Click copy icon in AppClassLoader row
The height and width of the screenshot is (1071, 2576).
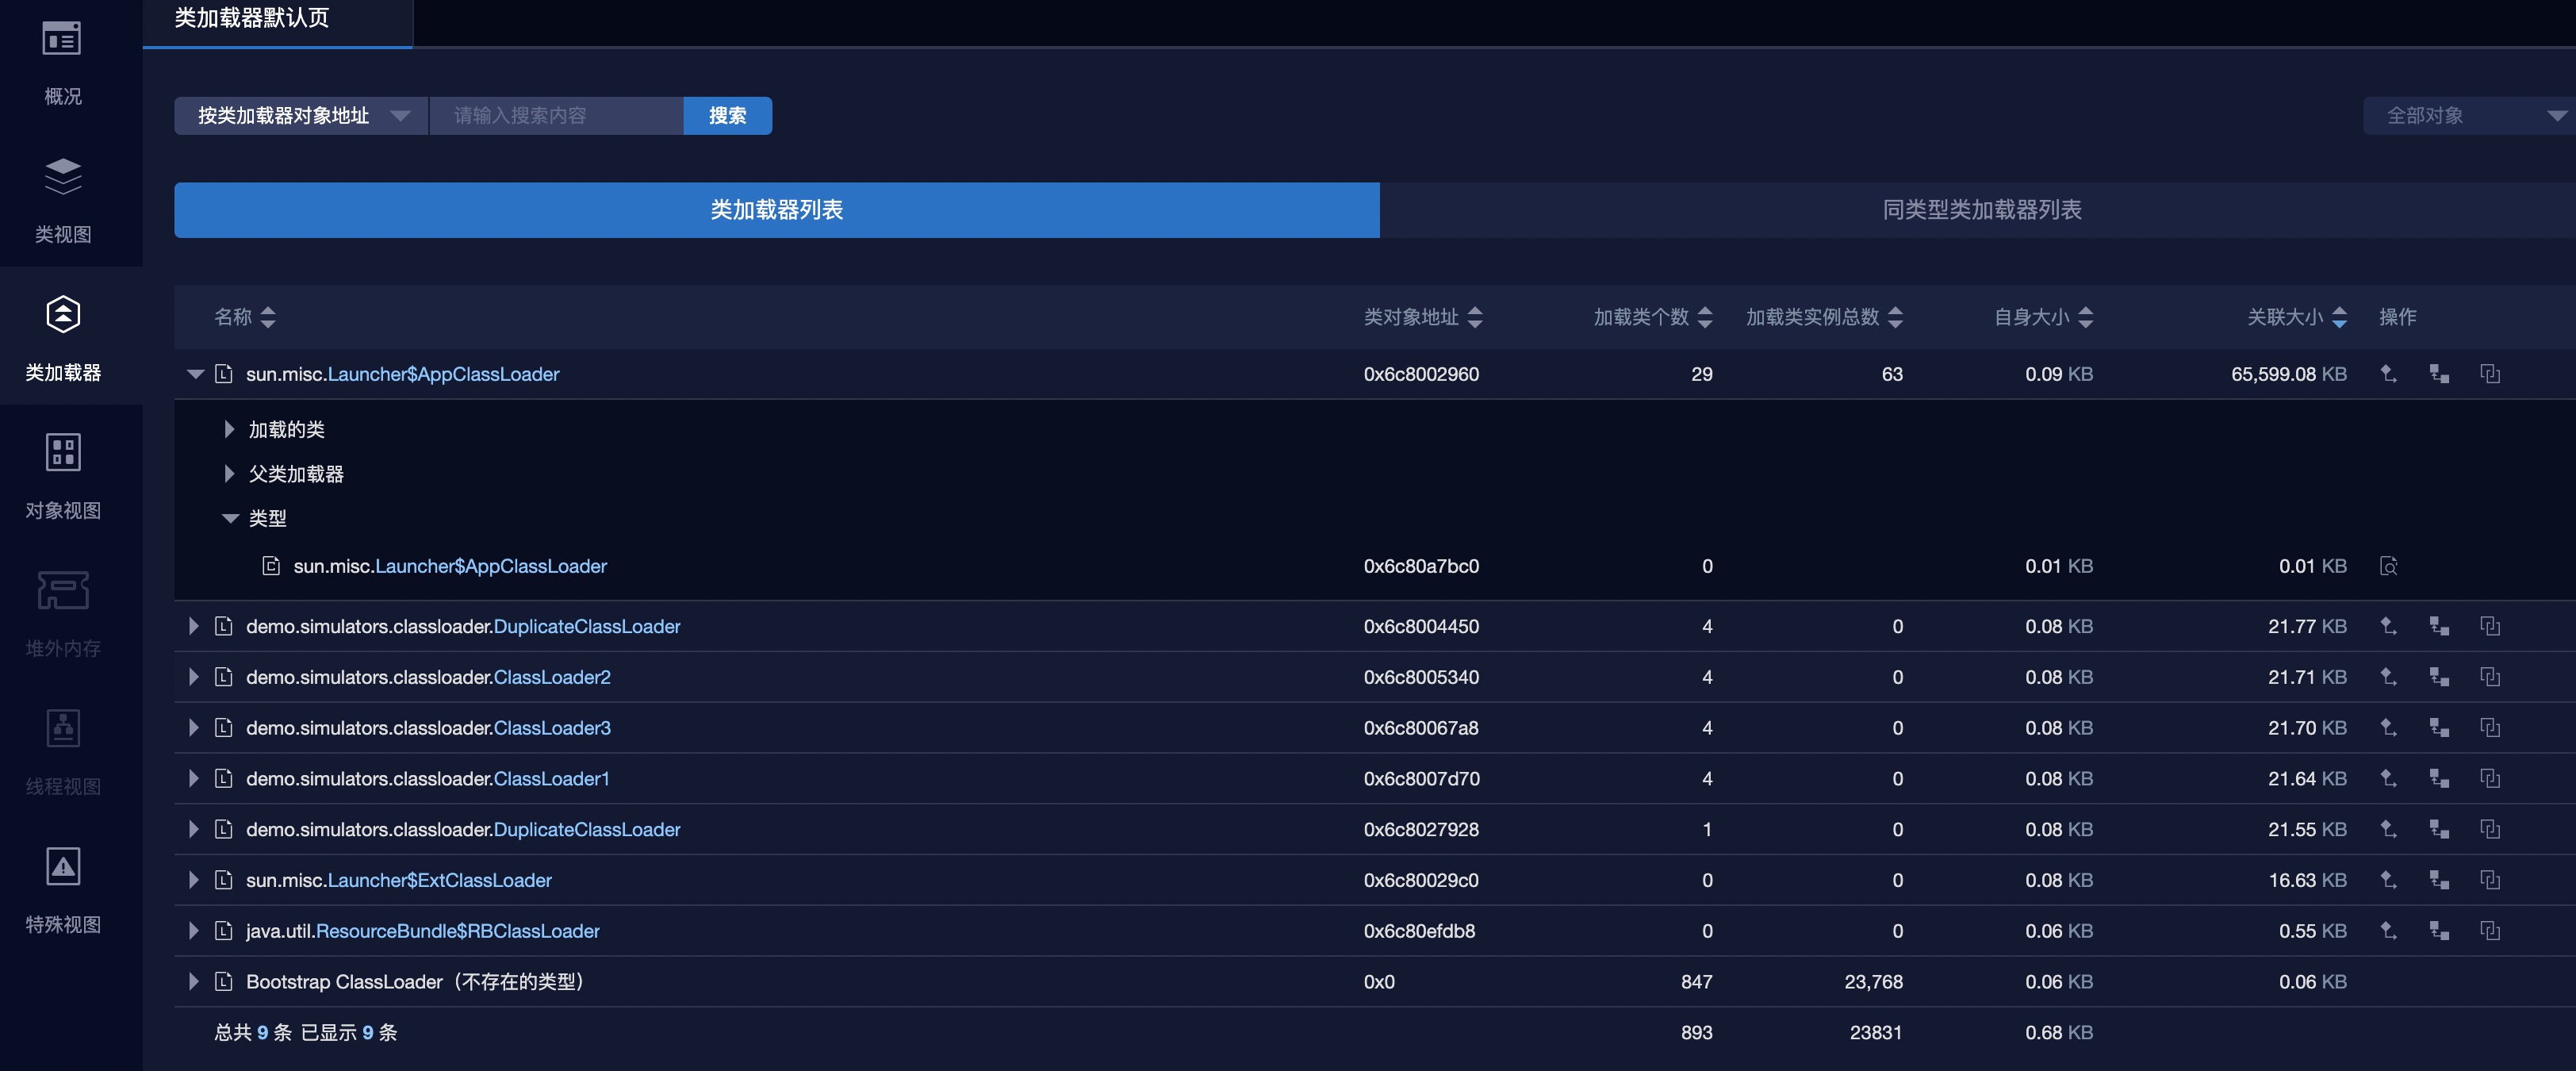click(x=2490, y=374)
